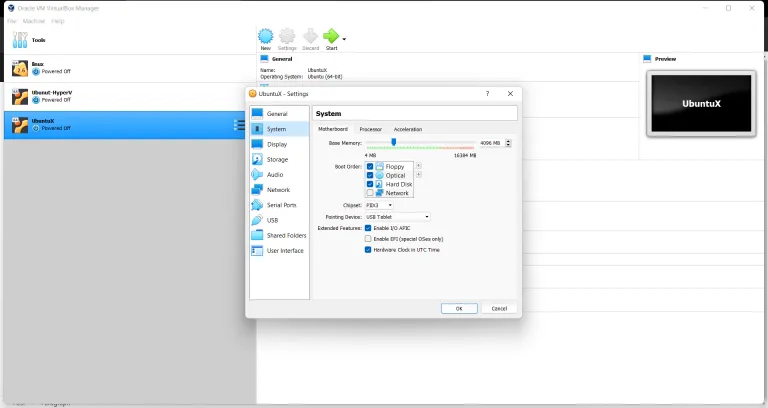
Task: Click the Base Memory value field
Action: point(491,143)
